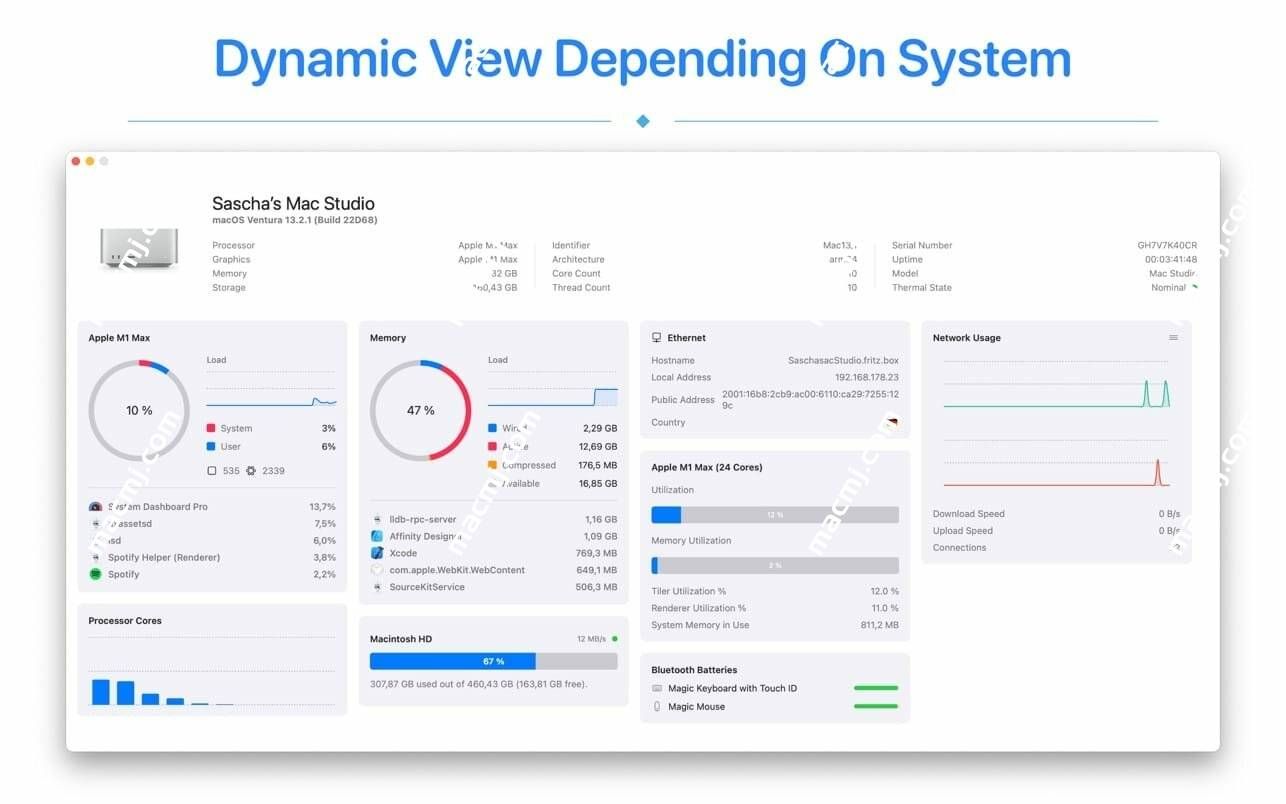Click the Download Speed row

click(x=1056, y=514)
